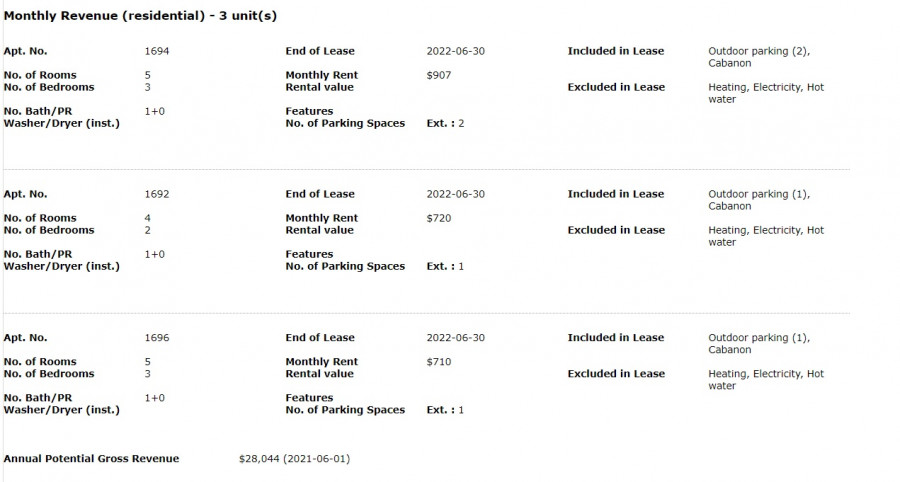Click apartment number 1694
This screenshot has height=482, width=900.
tap(157, 51)
